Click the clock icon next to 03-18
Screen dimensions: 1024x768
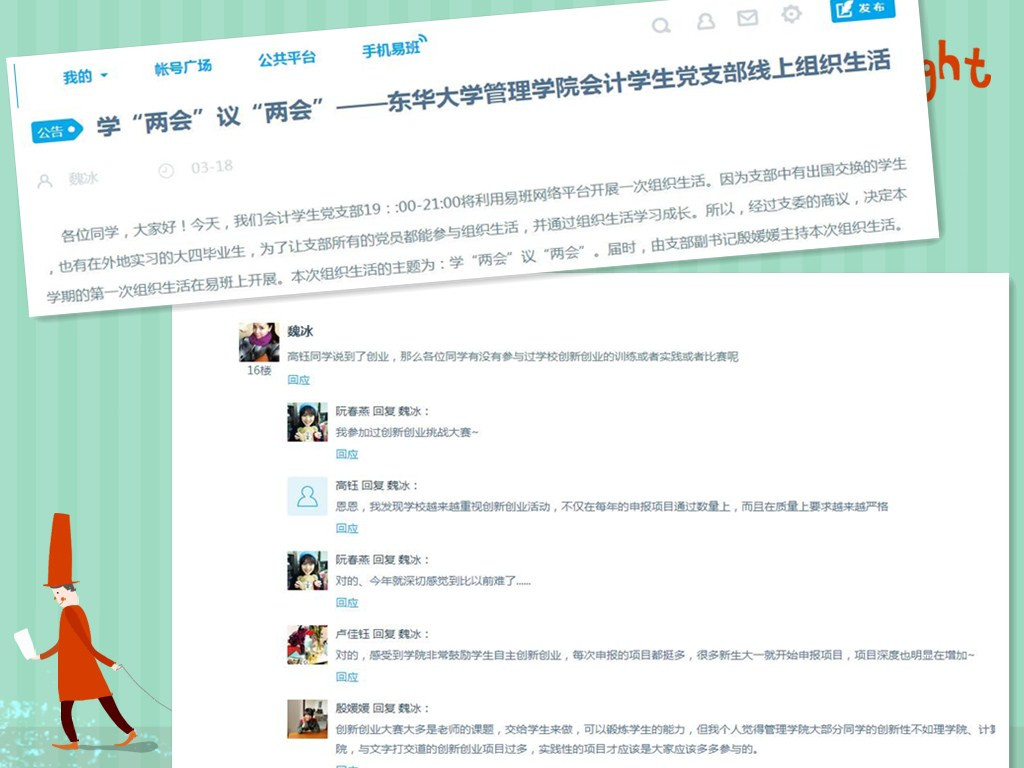[166, 171]
